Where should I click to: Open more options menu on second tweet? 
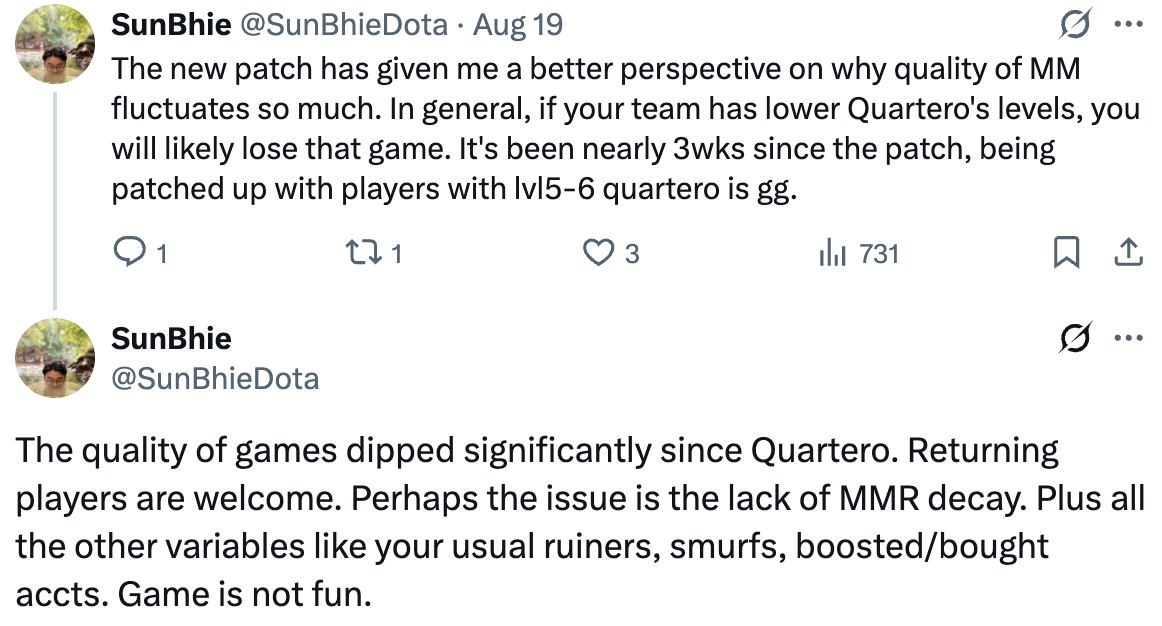1129,338
